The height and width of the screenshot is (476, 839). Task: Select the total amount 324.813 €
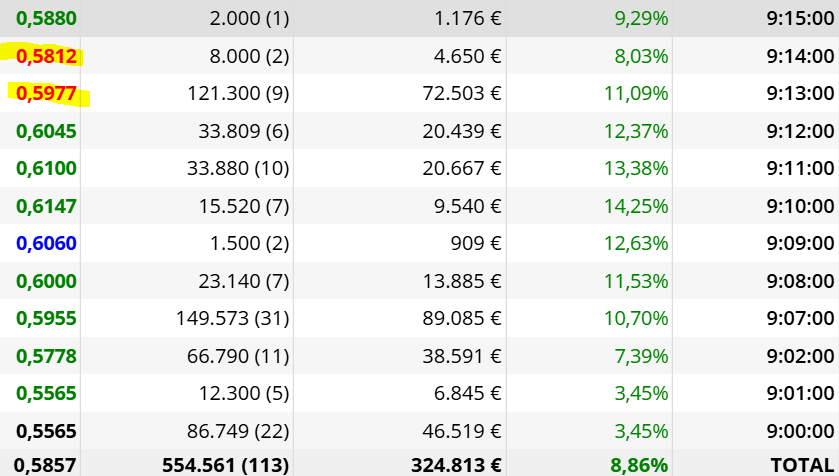pos(456,465)
